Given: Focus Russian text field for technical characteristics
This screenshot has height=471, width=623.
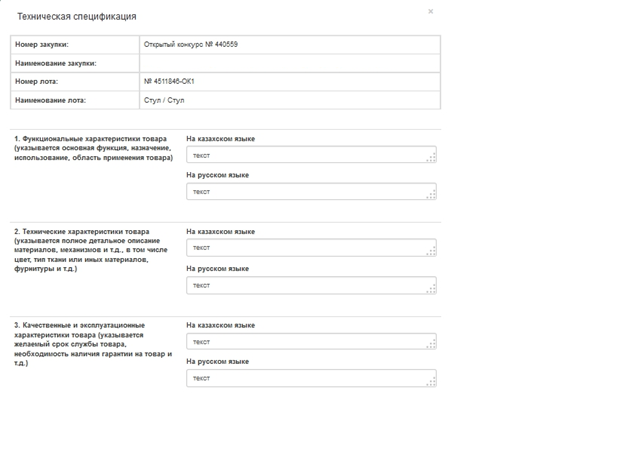Looking at the screenshot, I should tap(310, 285).
